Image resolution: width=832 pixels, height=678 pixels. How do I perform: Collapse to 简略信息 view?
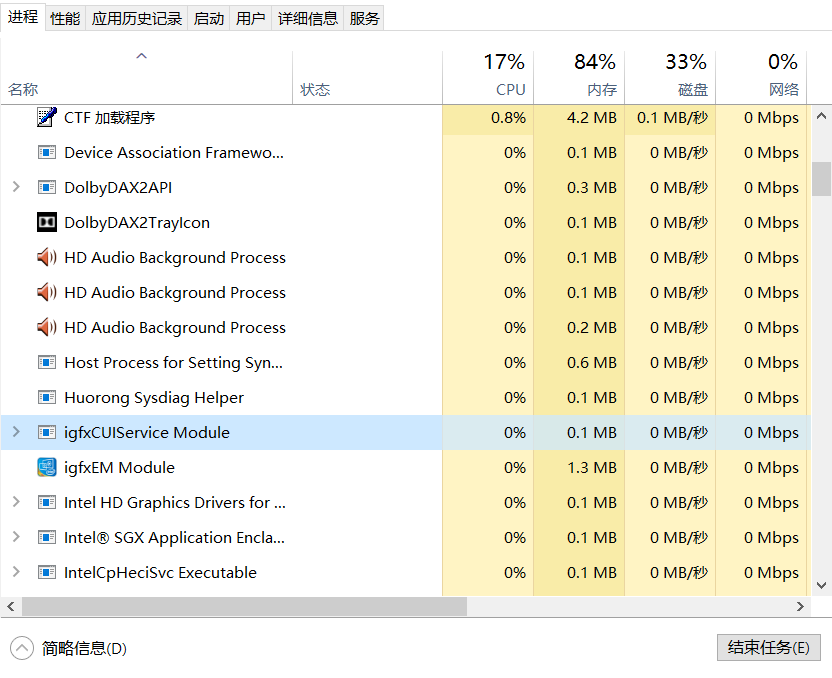pyautogui.click(x=68, y=648)
